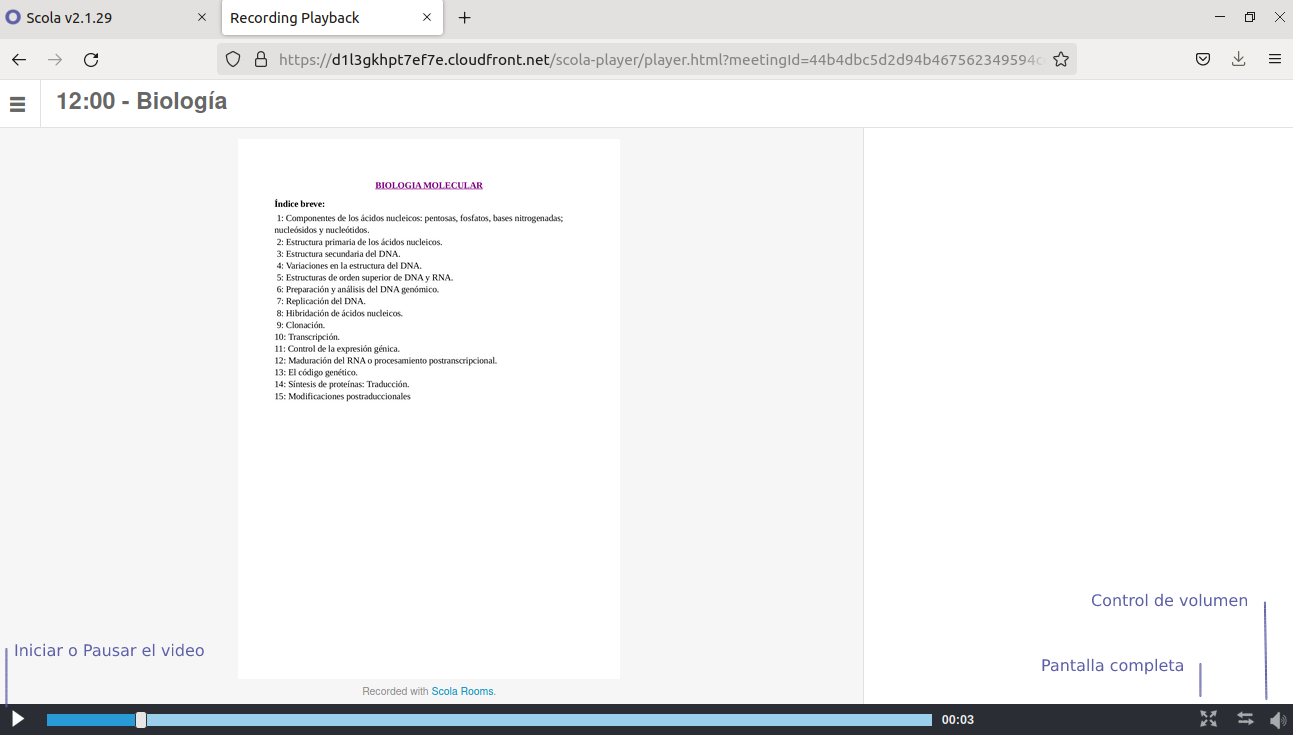Click the BIOLOGIA MOLECULAR slide title
This screenshot has height=735, width=1293.
point(429,185)
